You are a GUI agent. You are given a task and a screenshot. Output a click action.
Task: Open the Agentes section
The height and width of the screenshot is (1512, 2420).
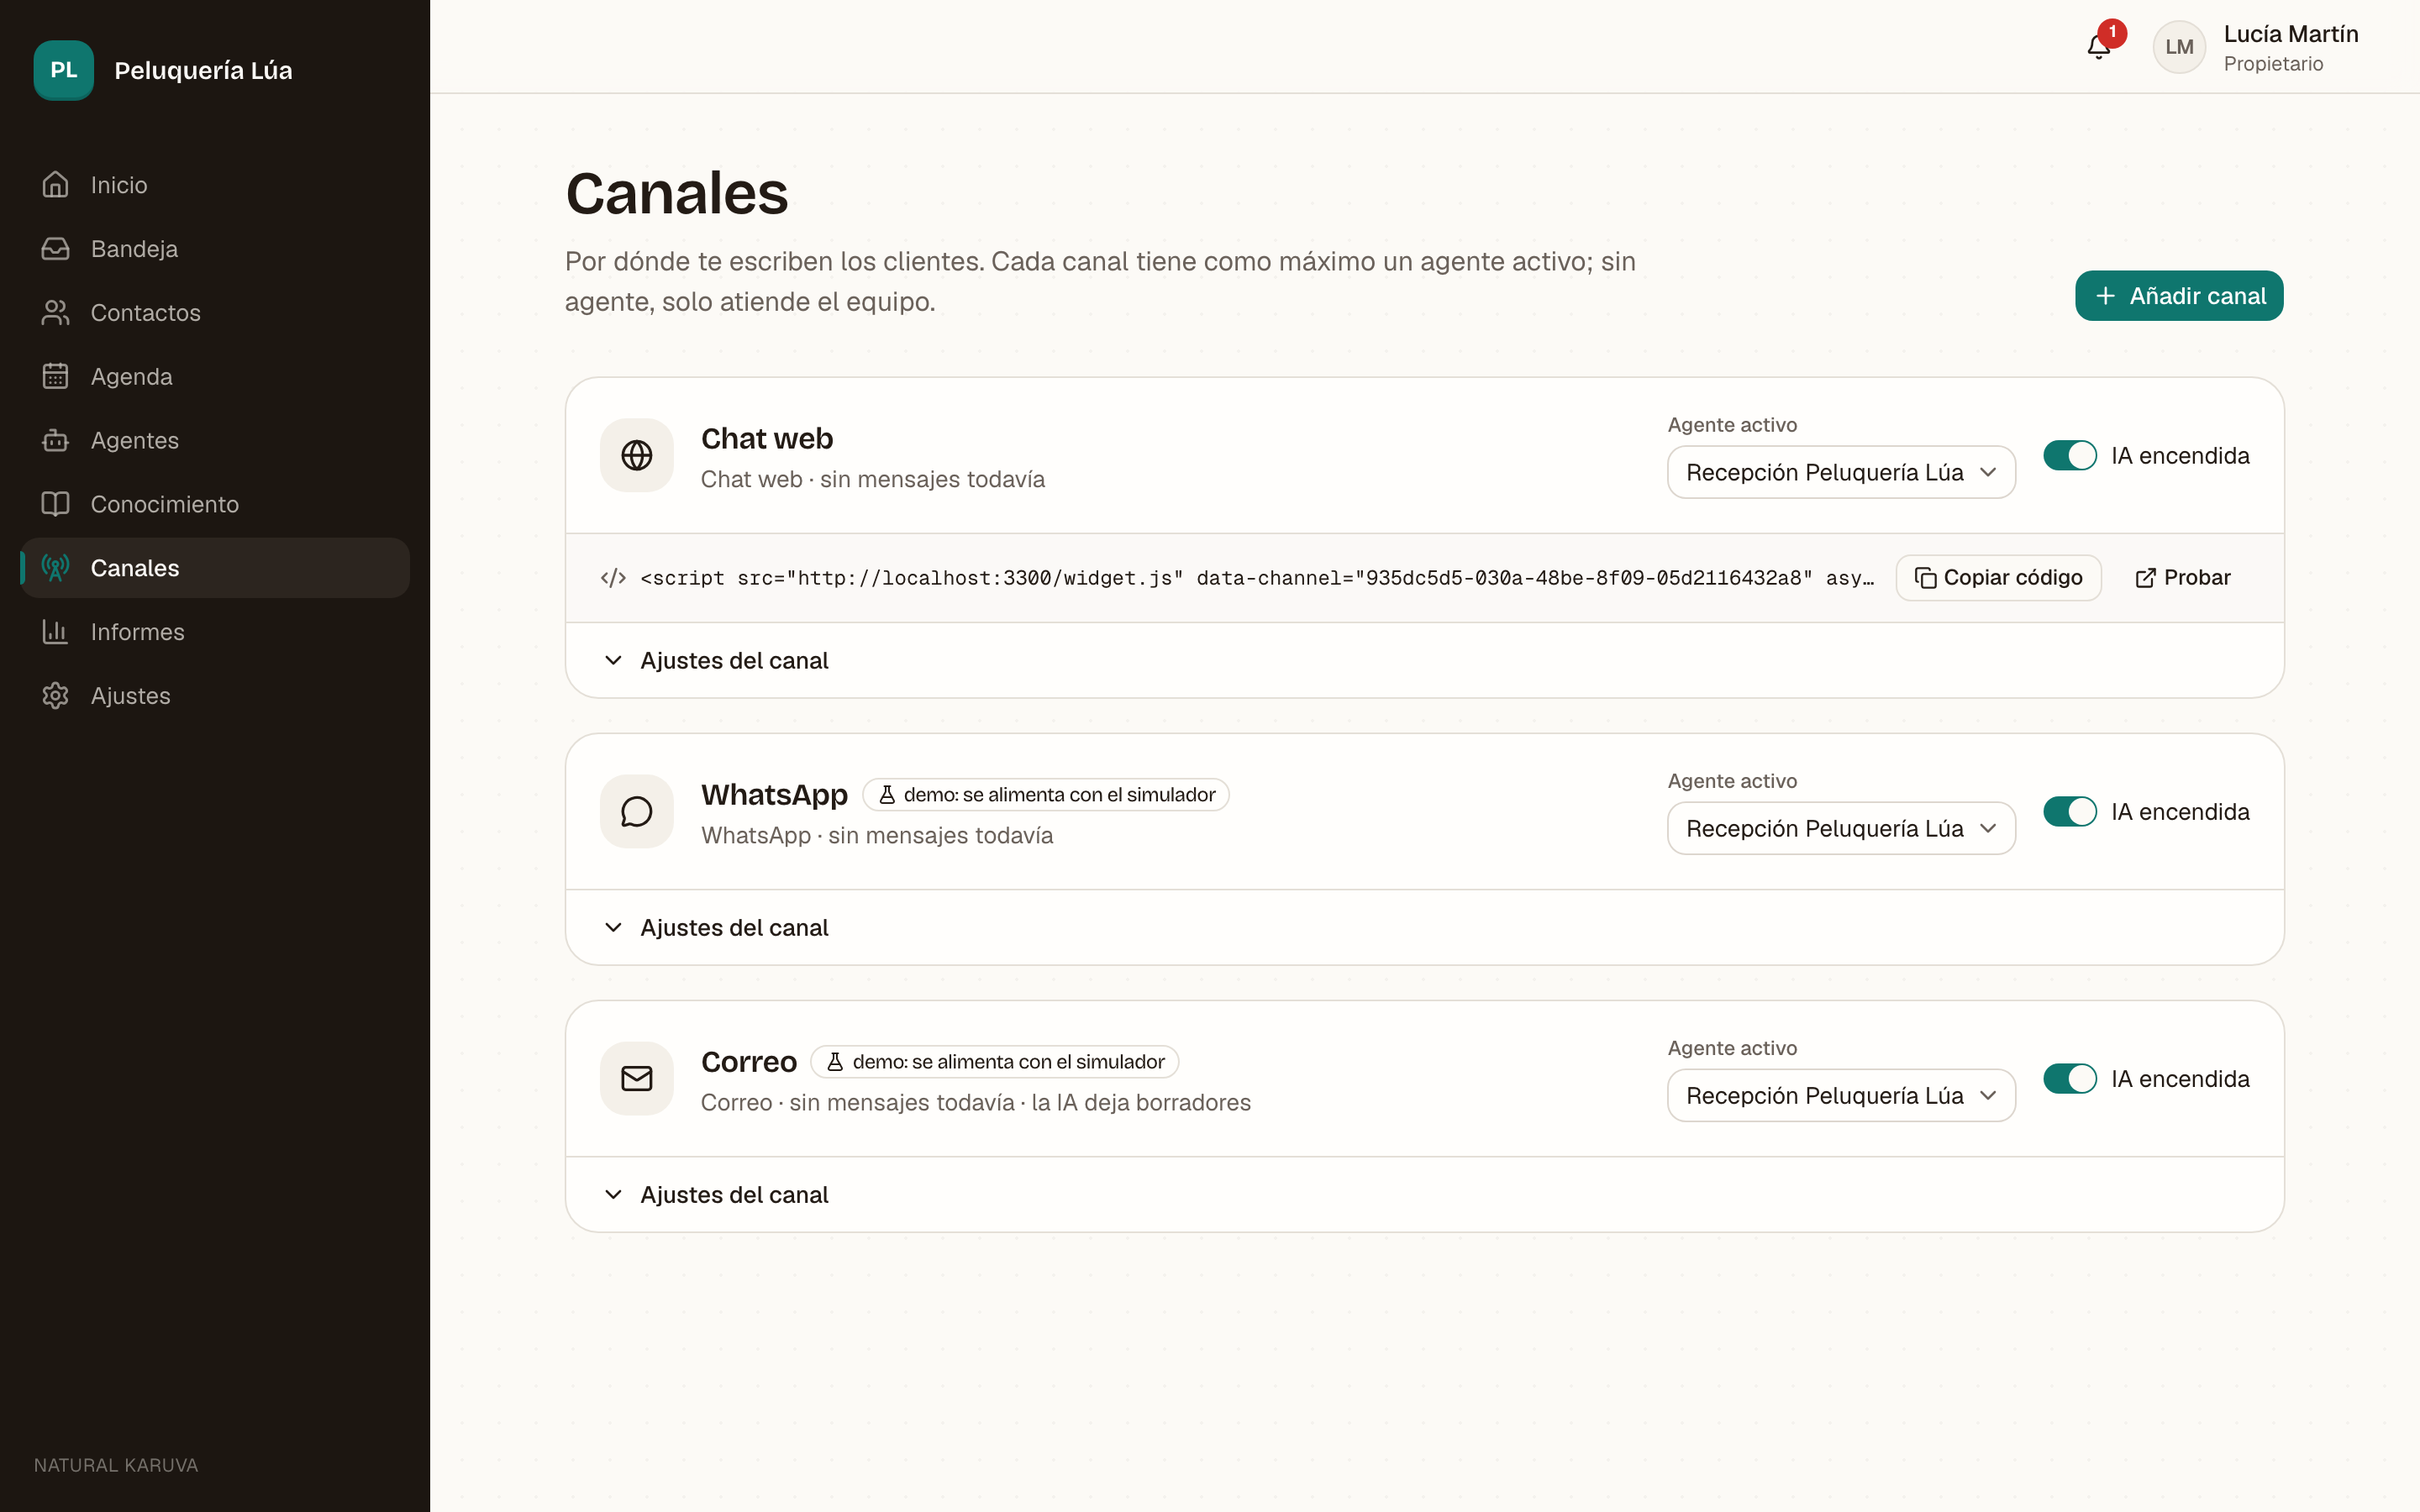pos(215,440)
